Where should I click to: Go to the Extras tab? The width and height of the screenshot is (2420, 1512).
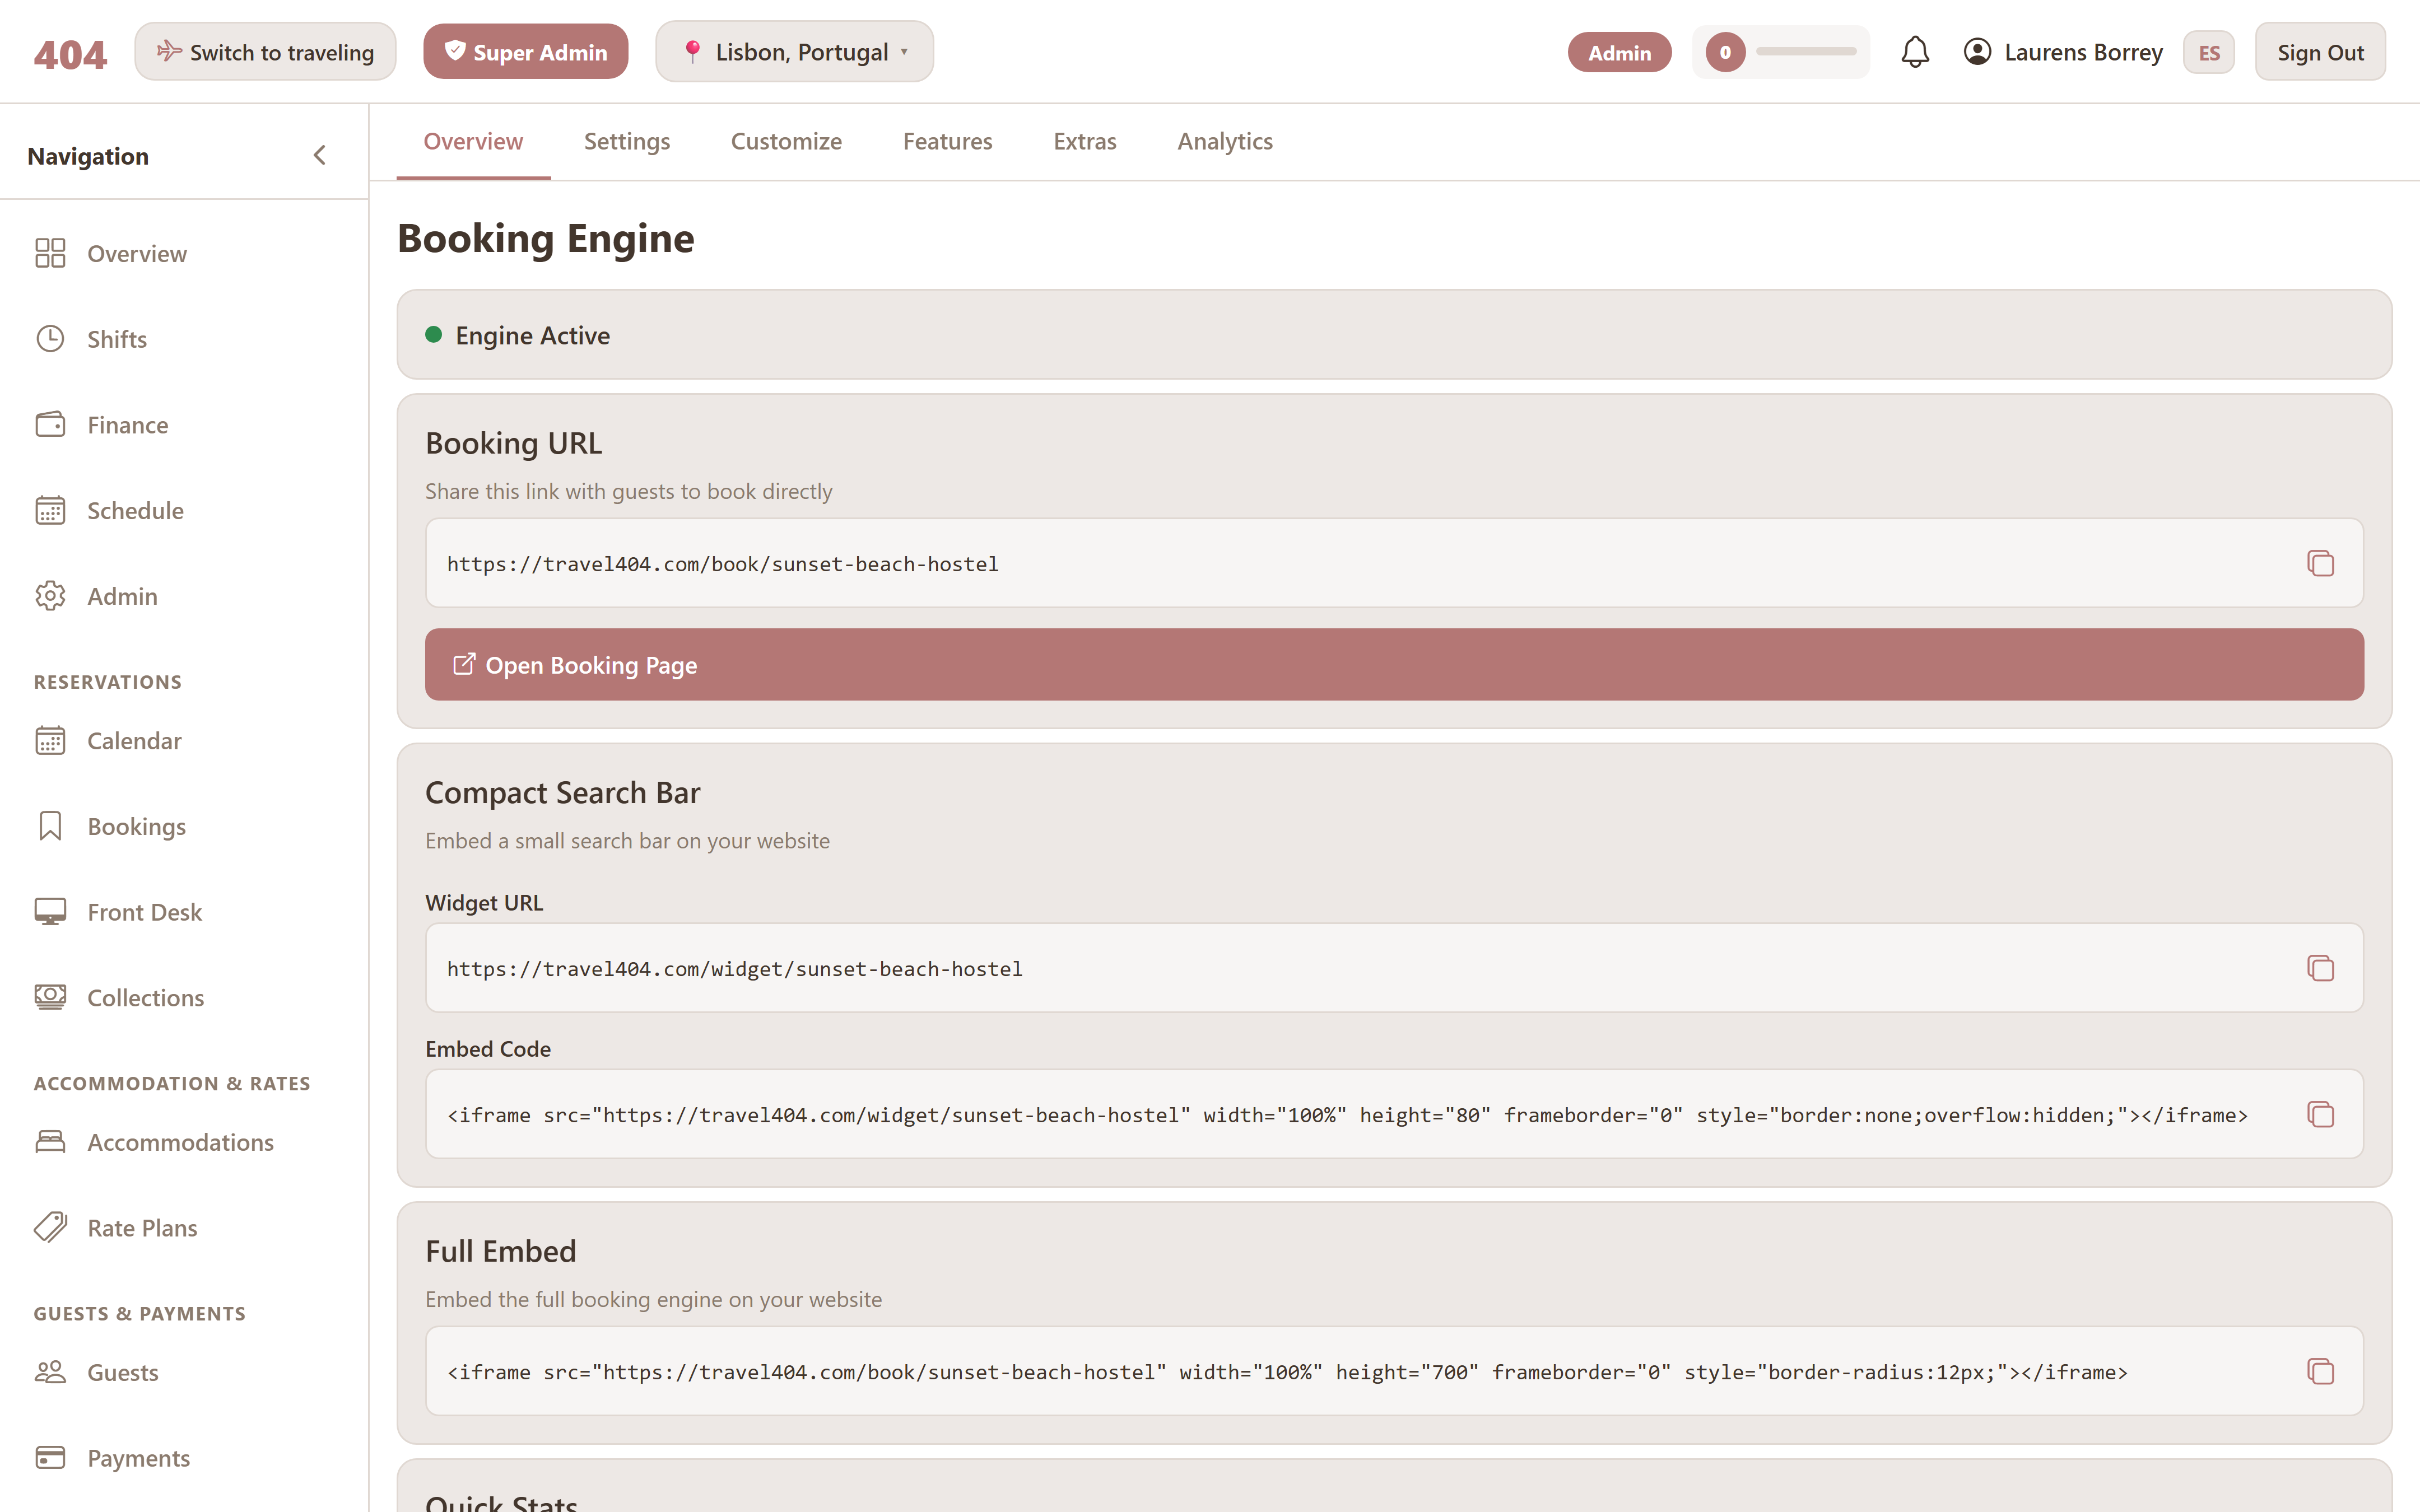click(1084, 141)
